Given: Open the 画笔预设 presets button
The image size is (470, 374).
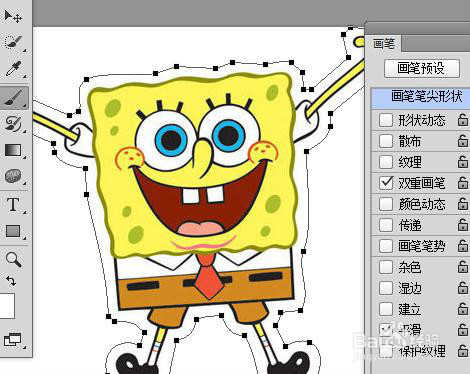Looking at the screenshot, I should pos(422,68).
